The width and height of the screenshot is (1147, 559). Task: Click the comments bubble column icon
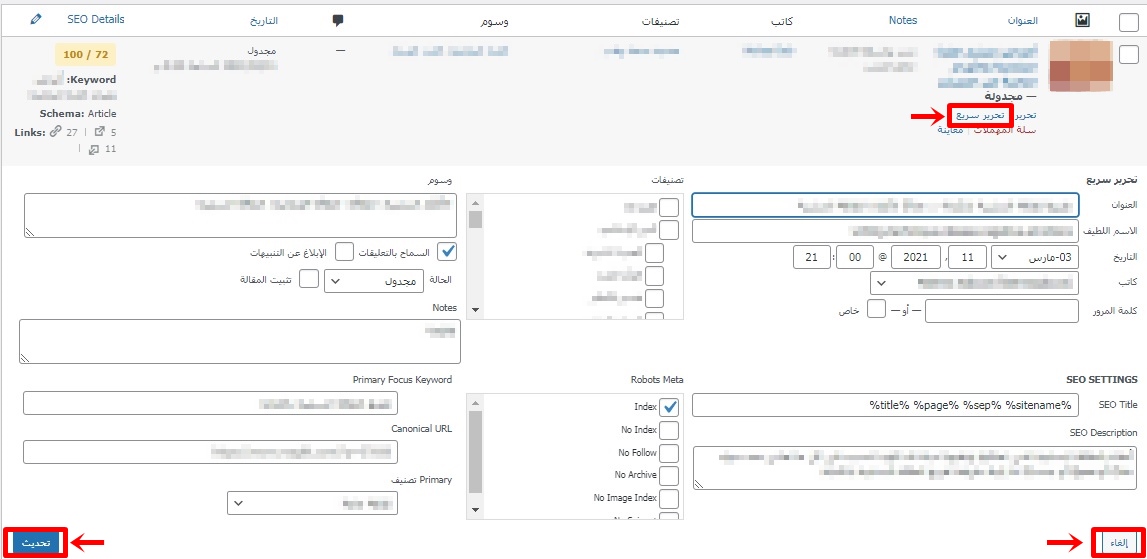point(338,20)
